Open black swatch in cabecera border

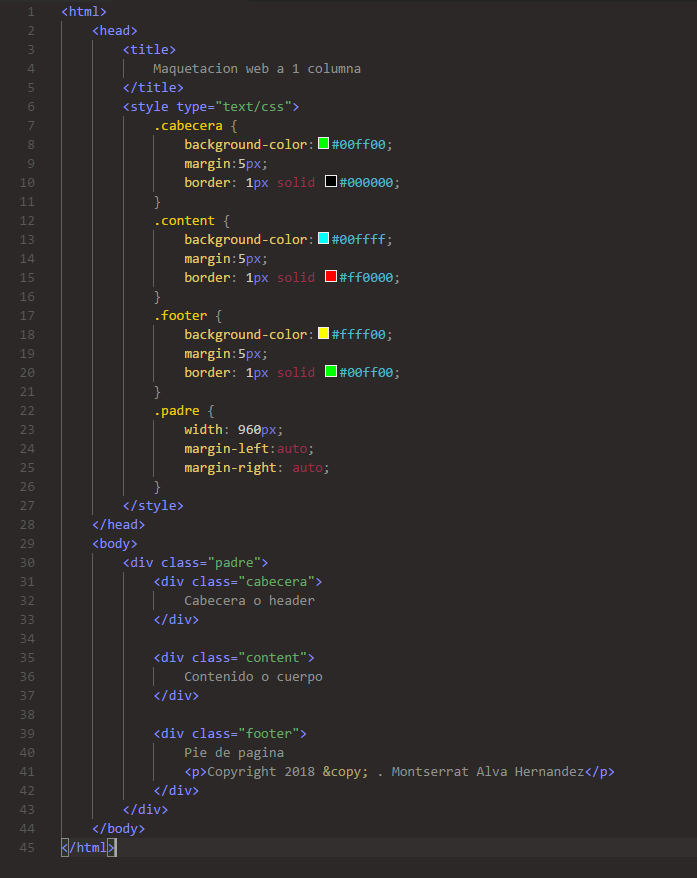pos(331,181)
